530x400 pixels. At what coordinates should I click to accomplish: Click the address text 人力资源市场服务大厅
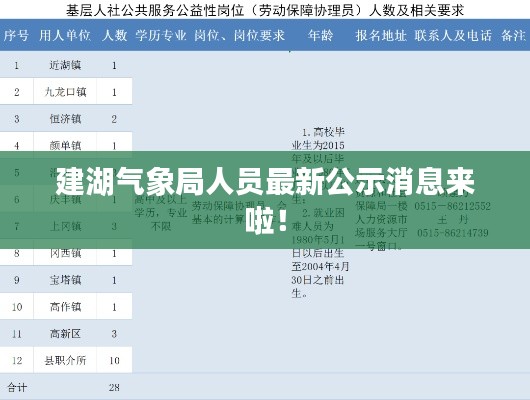(381, 226)
